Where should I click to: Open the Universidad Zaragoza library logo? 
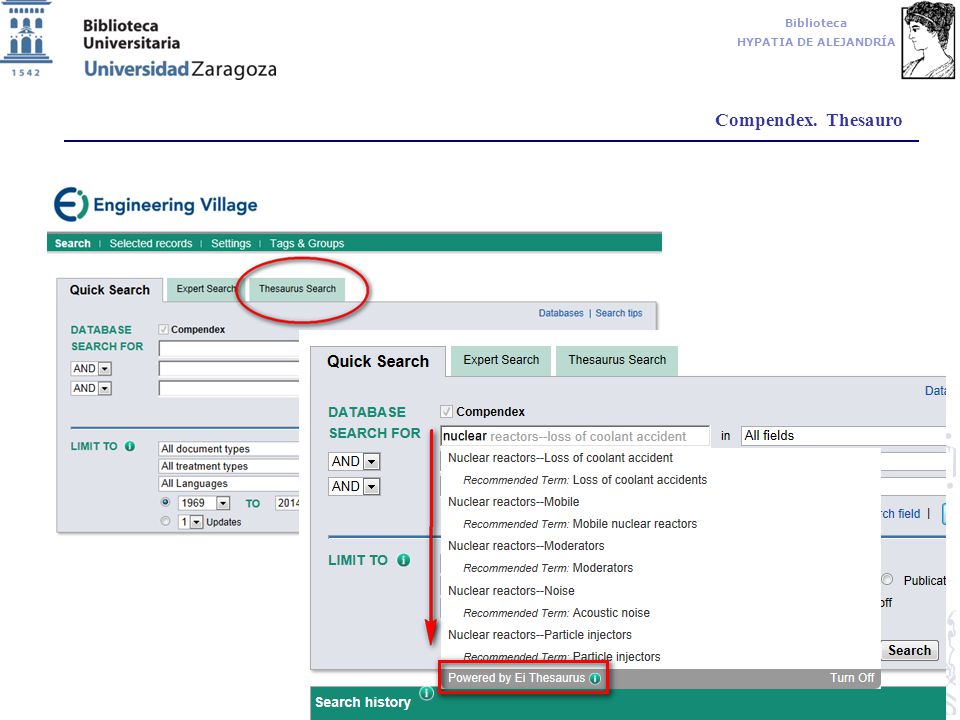coord(139,40)
